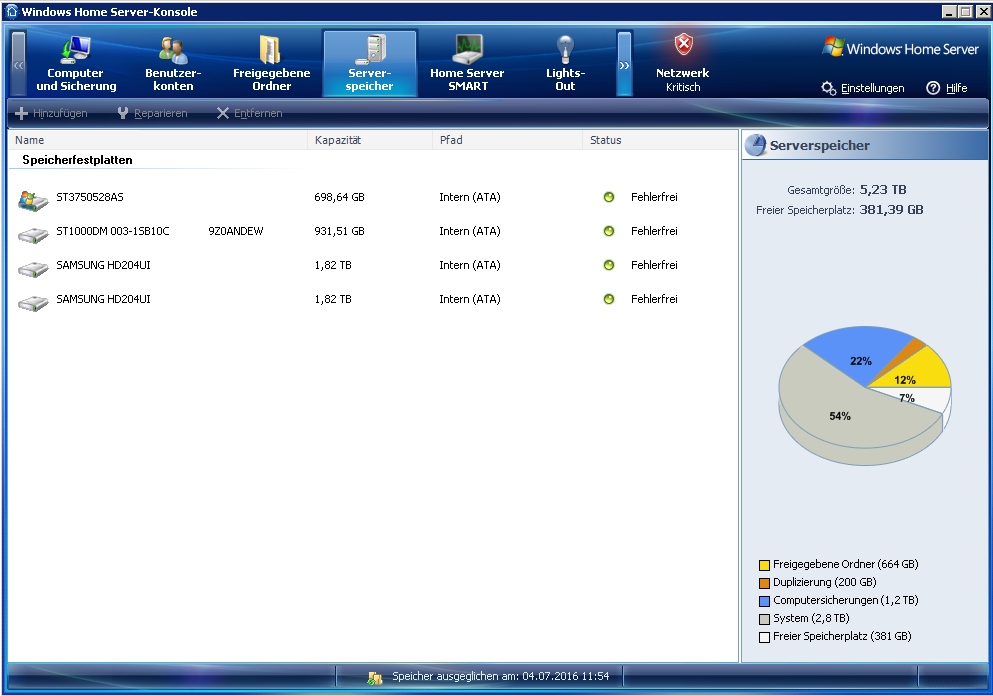This screenshot has width=993, height=696.
Task: Click Hinzufügen toolbar button
Action: point(51,113)
